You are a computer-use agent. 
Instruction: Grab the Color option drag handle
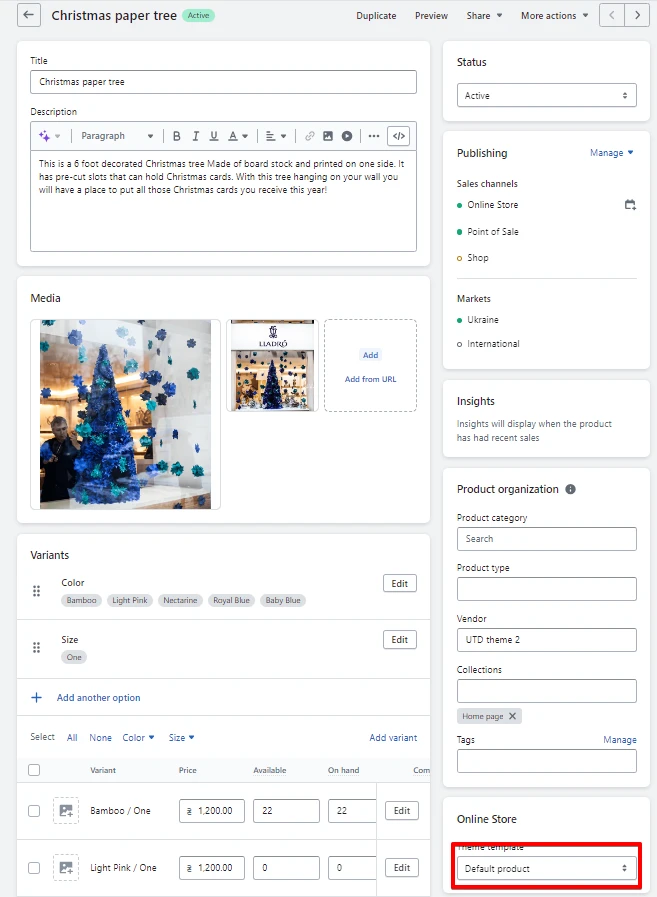(37, 591)
